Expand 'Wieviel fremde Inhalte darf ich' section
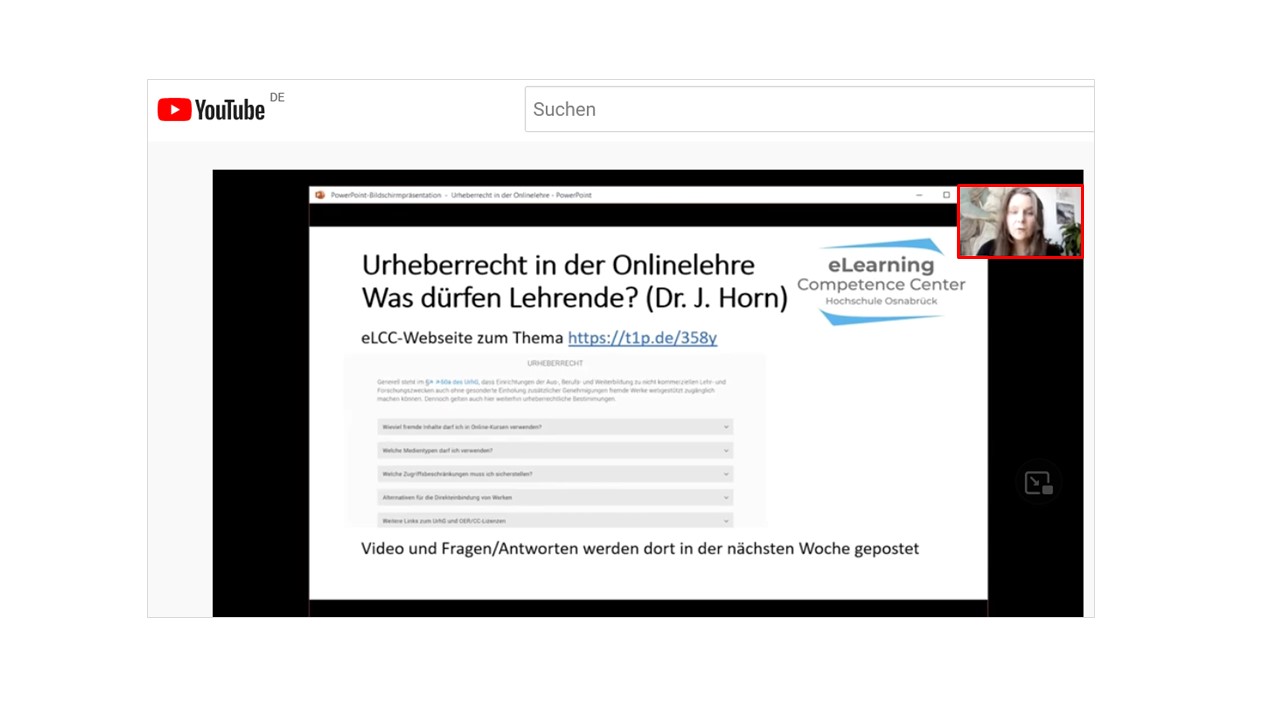The height and width of the screenshot is (720, 1280). point(555,427)
